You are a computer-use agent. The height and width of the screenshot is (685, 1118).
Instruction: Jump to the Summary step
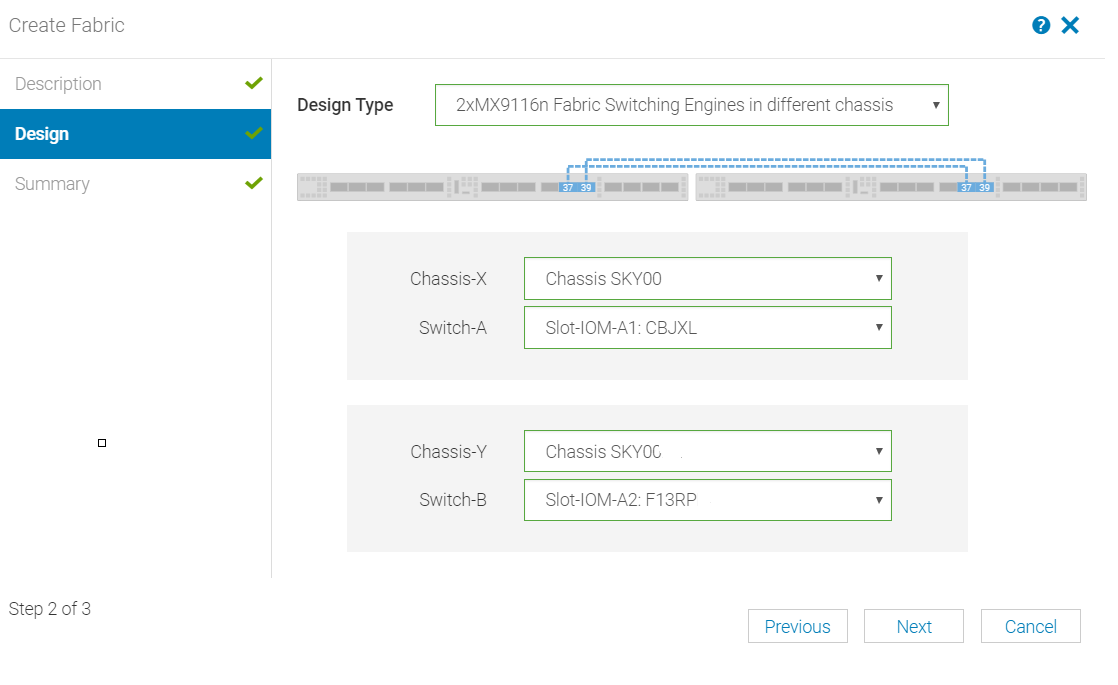tap(52, 184)
